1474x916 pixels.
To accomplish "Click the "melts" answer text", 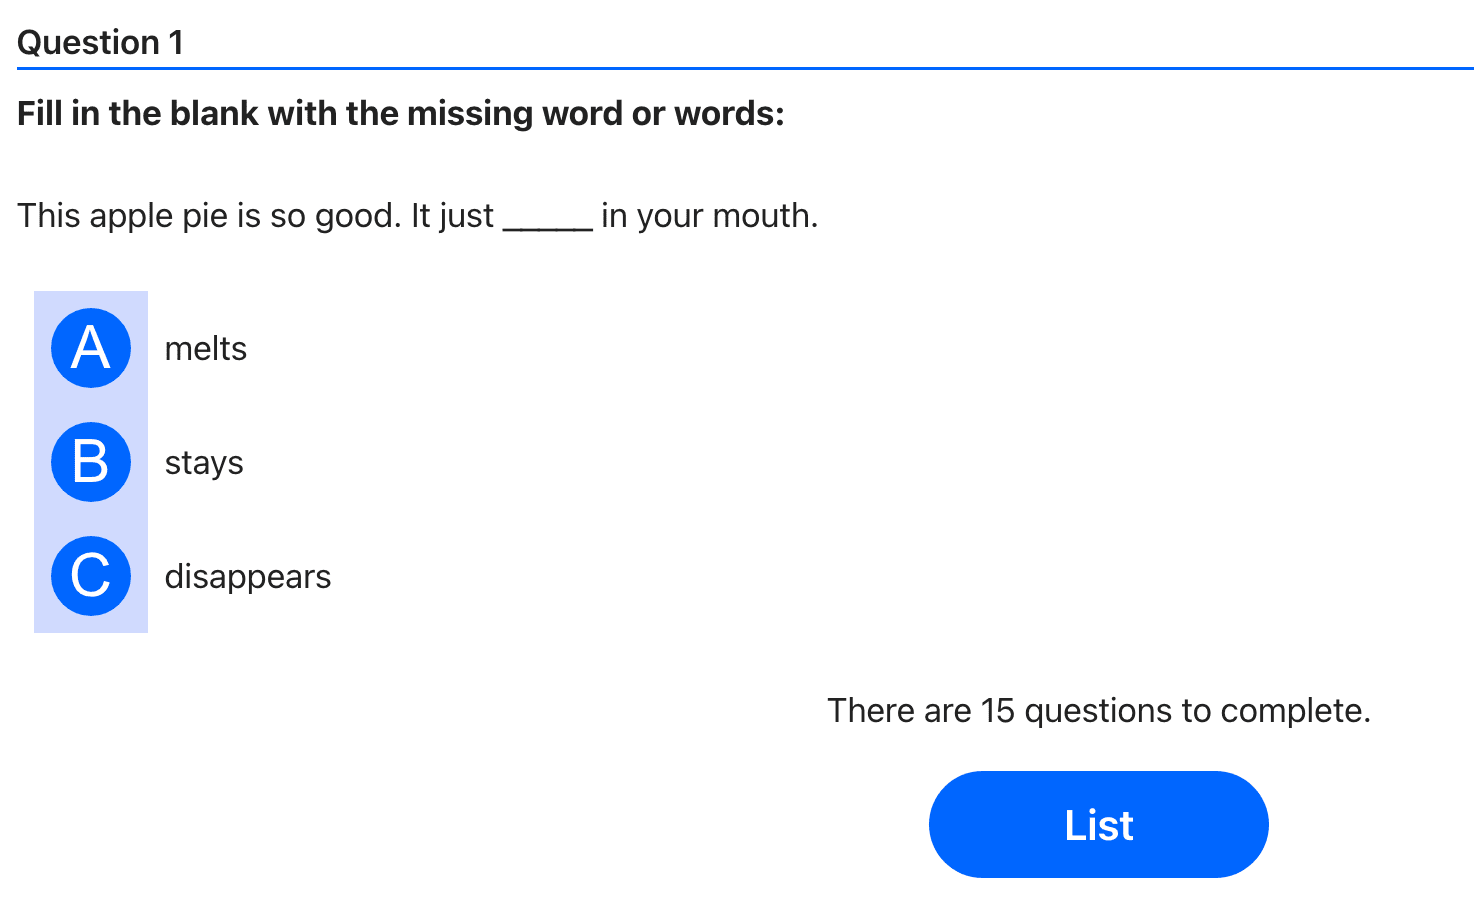I will click(205, 349).
